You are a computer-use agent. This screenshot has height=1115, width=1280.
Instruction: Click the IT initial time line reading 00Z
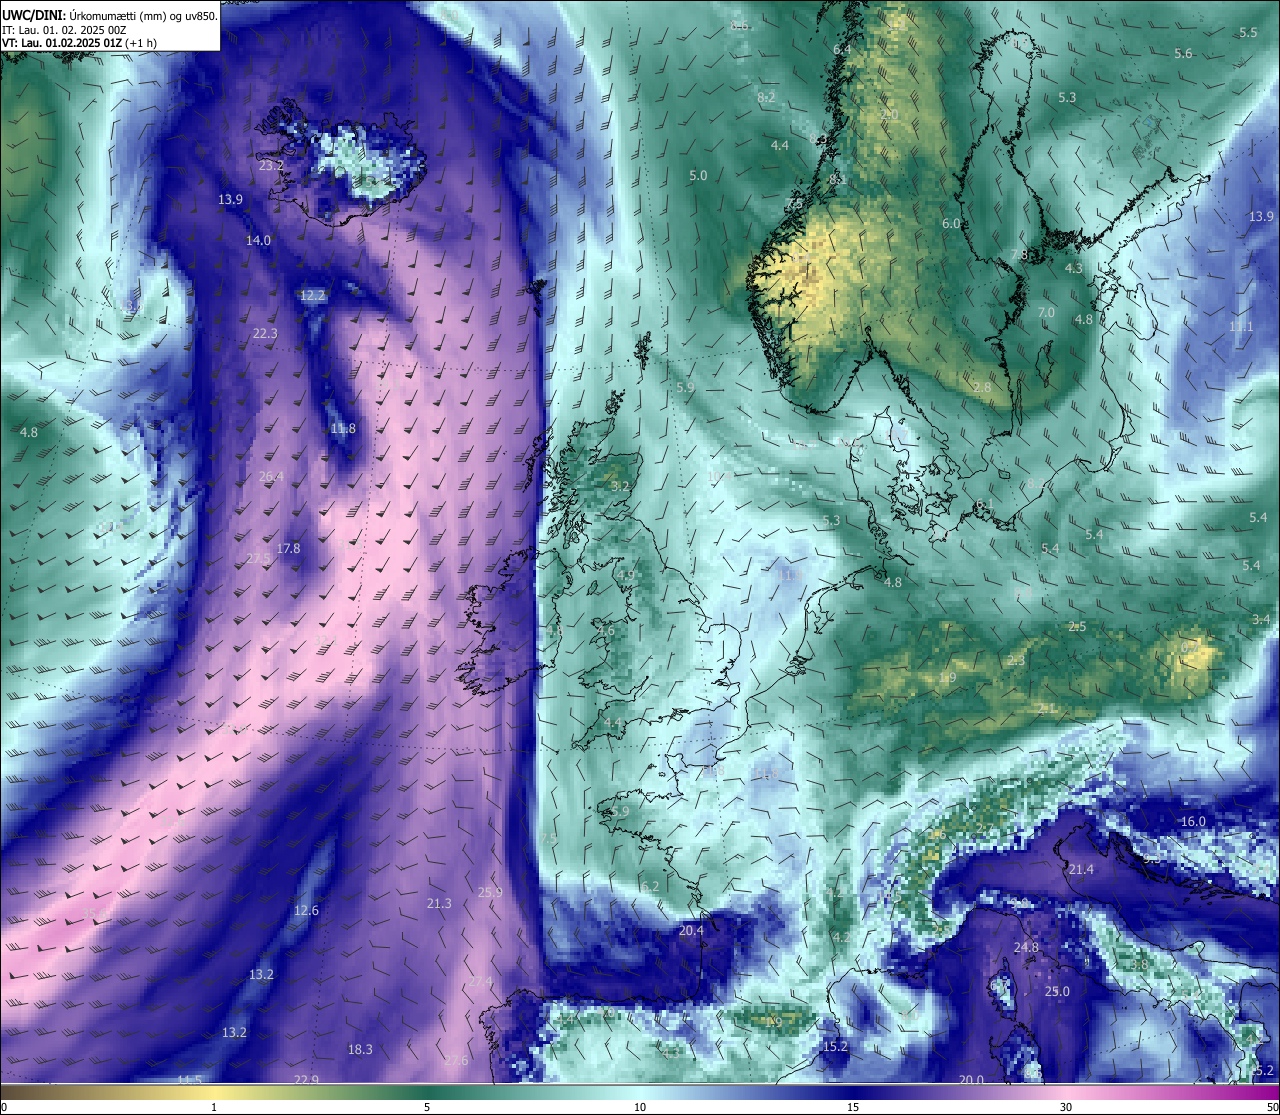pos(64,30)
